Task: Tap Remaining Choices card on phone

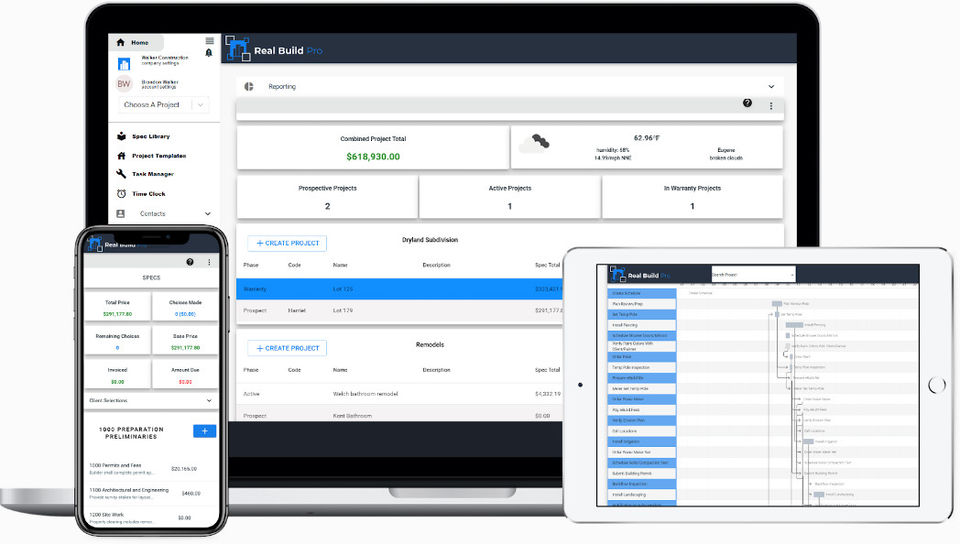Action: [117, 341]
